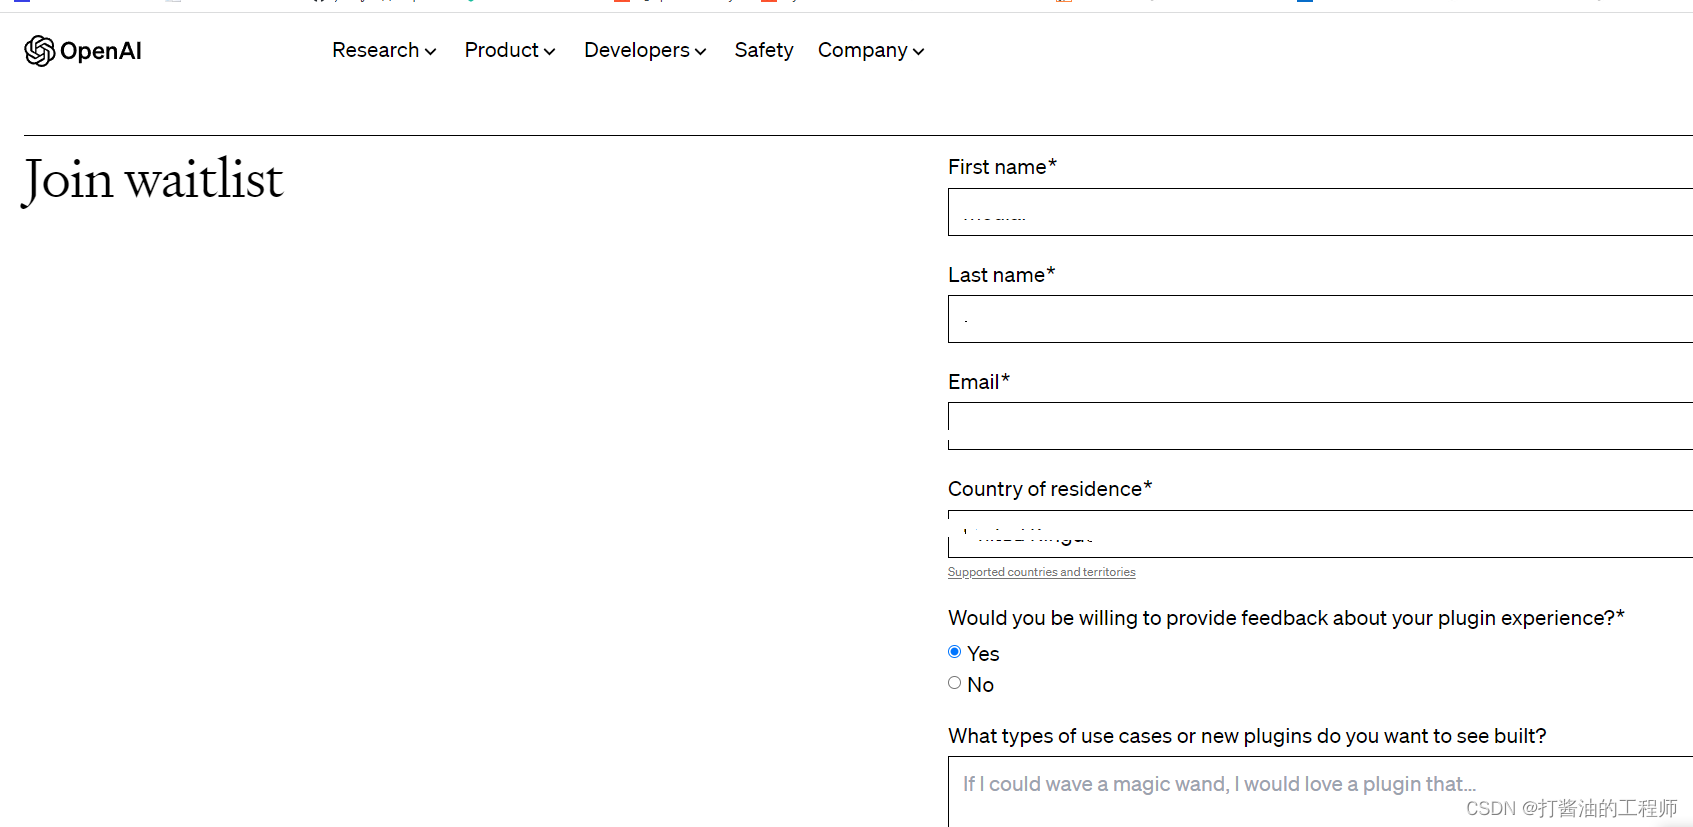Open the Safety page
1693x827 pixels.
click(764, 50)
